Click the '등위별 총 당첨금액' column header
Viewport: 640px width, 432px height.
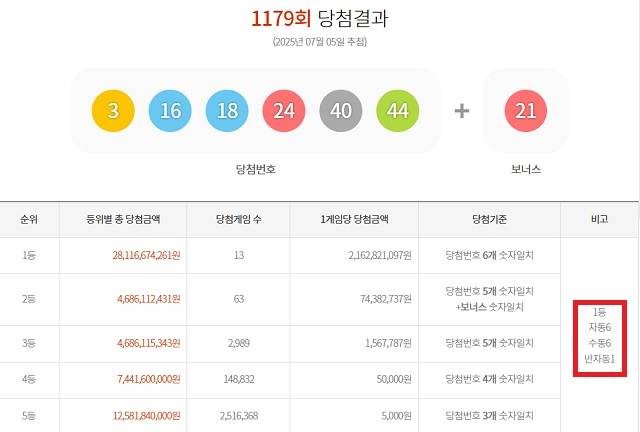pyautogui.click(x=123, y=219)
